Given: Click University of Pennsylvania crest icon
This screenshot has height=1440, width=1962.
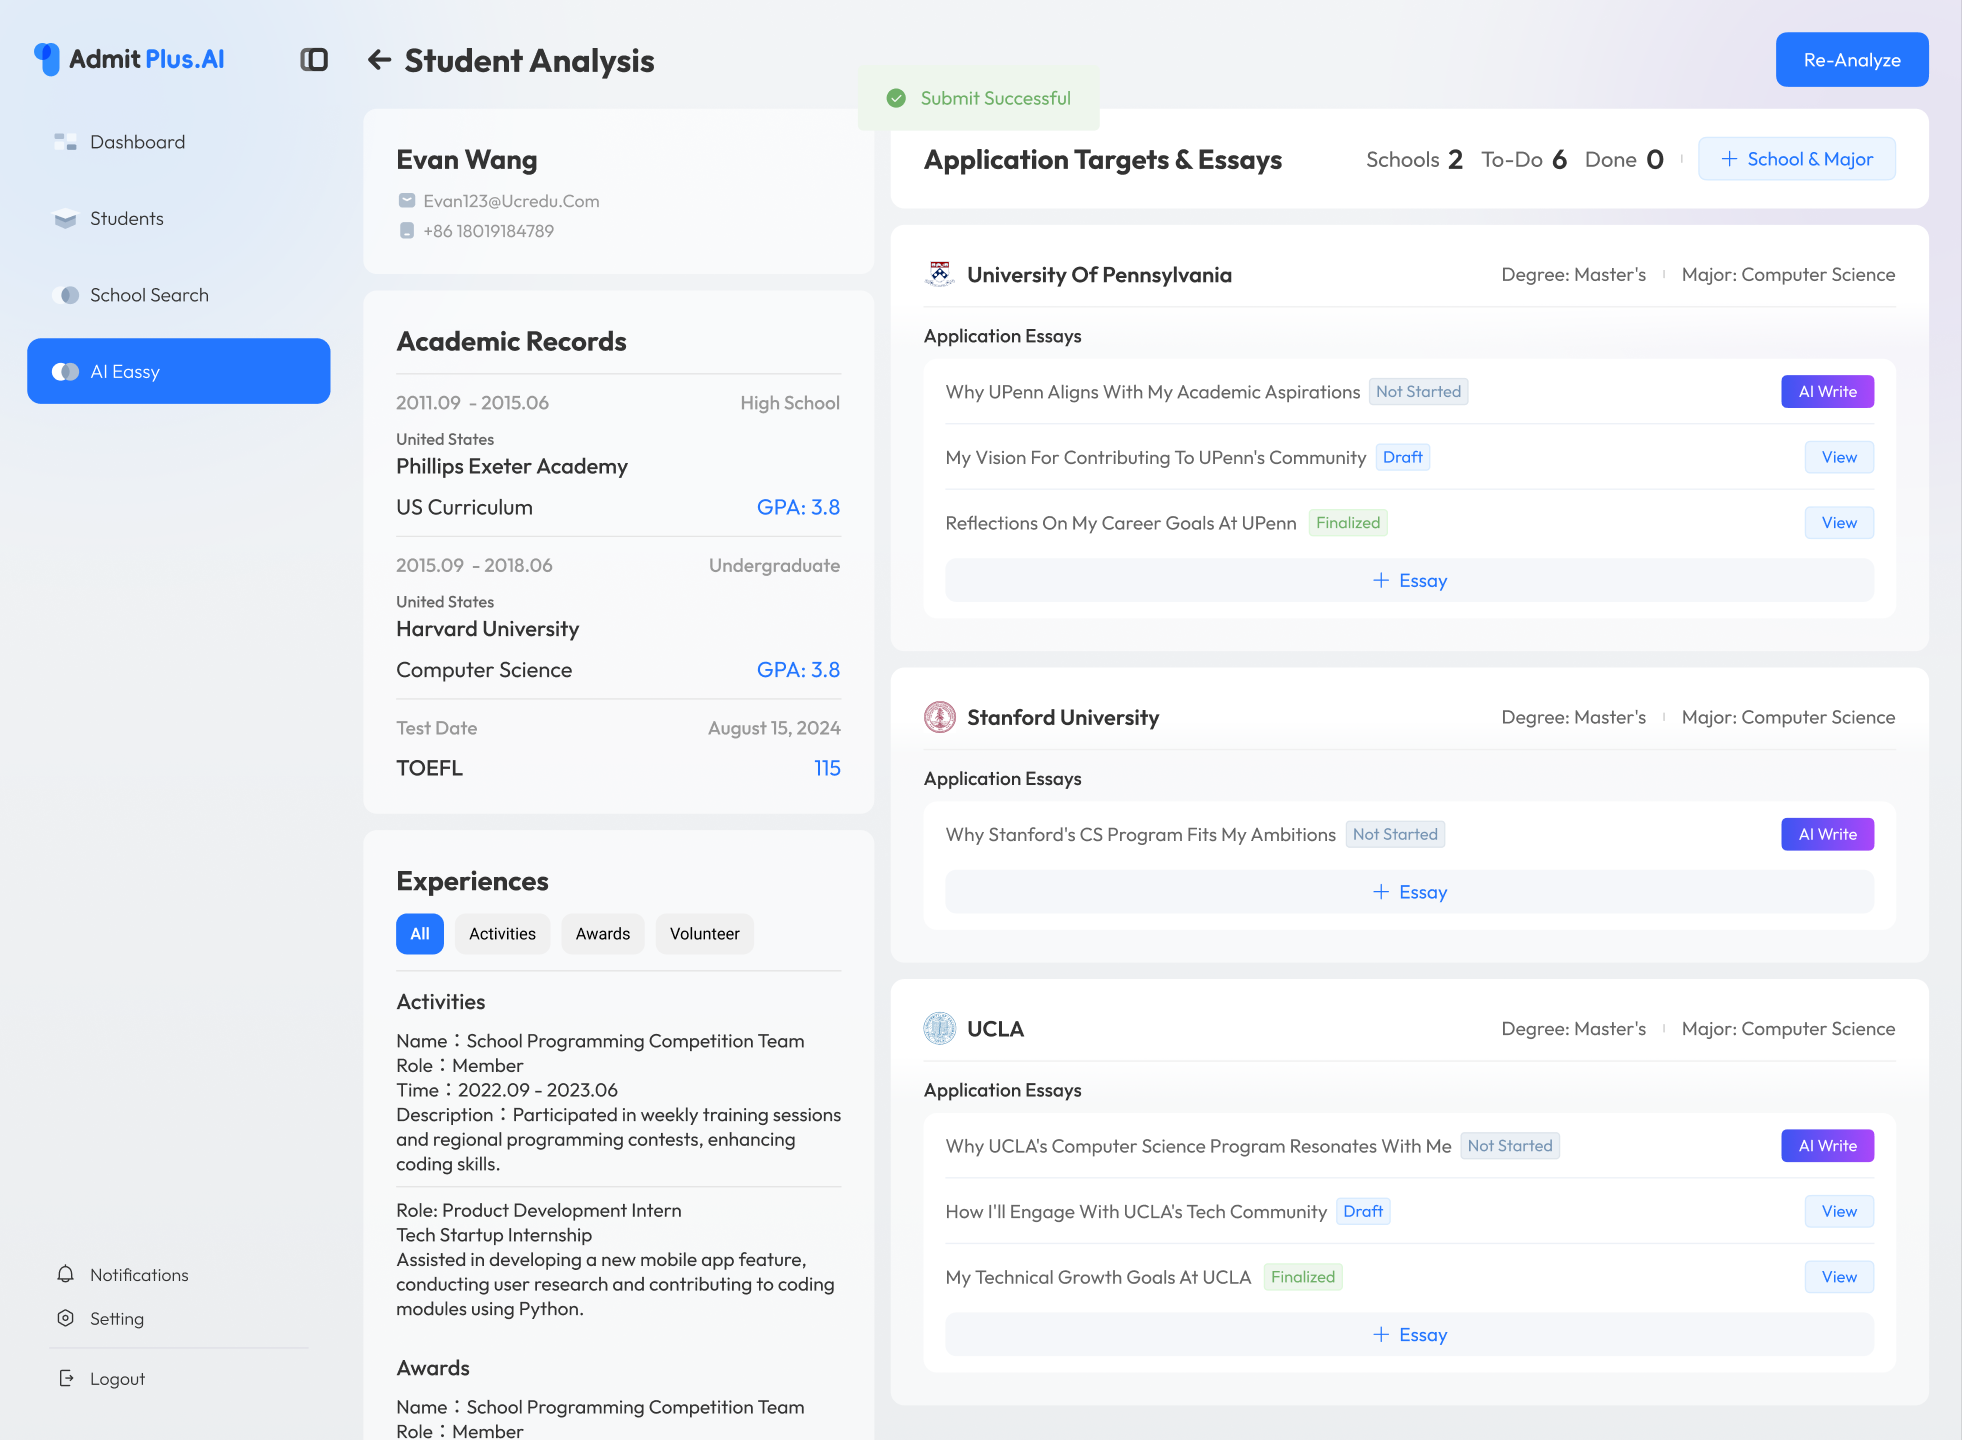Looking at the screenshot, I should pos(939,274).
